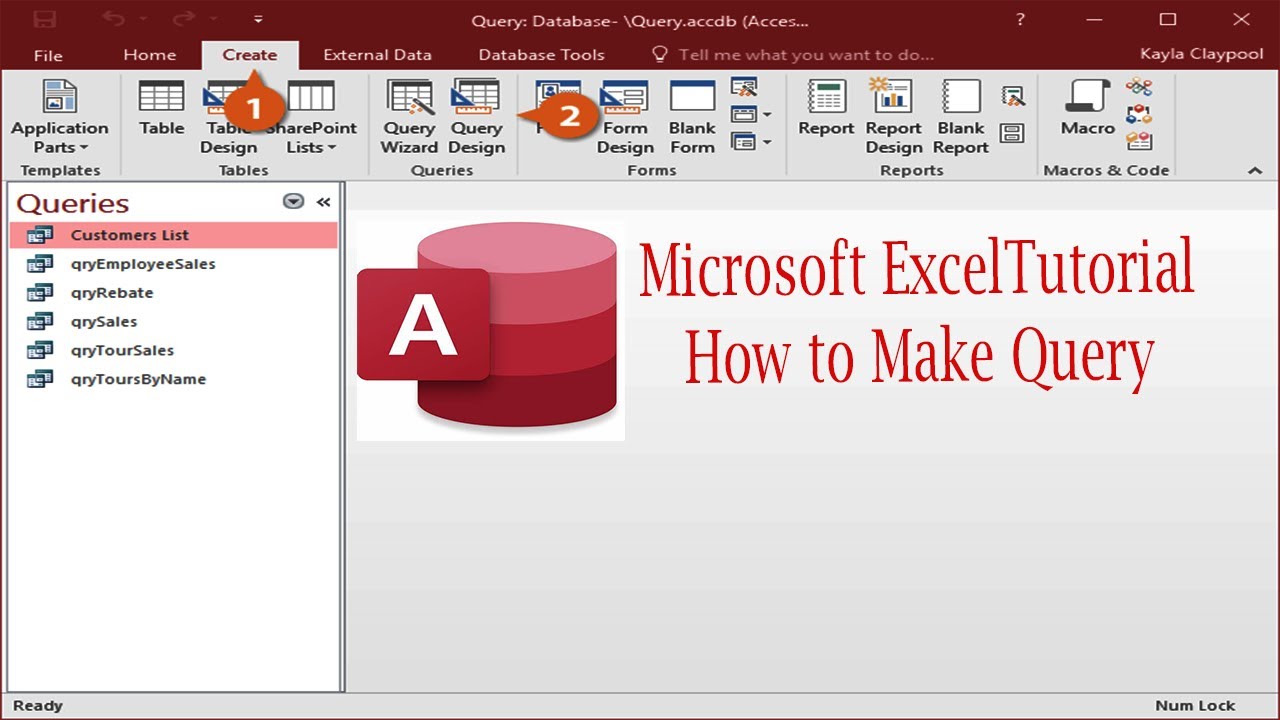Select the qrySales query
This screenshot has width=1280, height=720.
click(174, 322)
